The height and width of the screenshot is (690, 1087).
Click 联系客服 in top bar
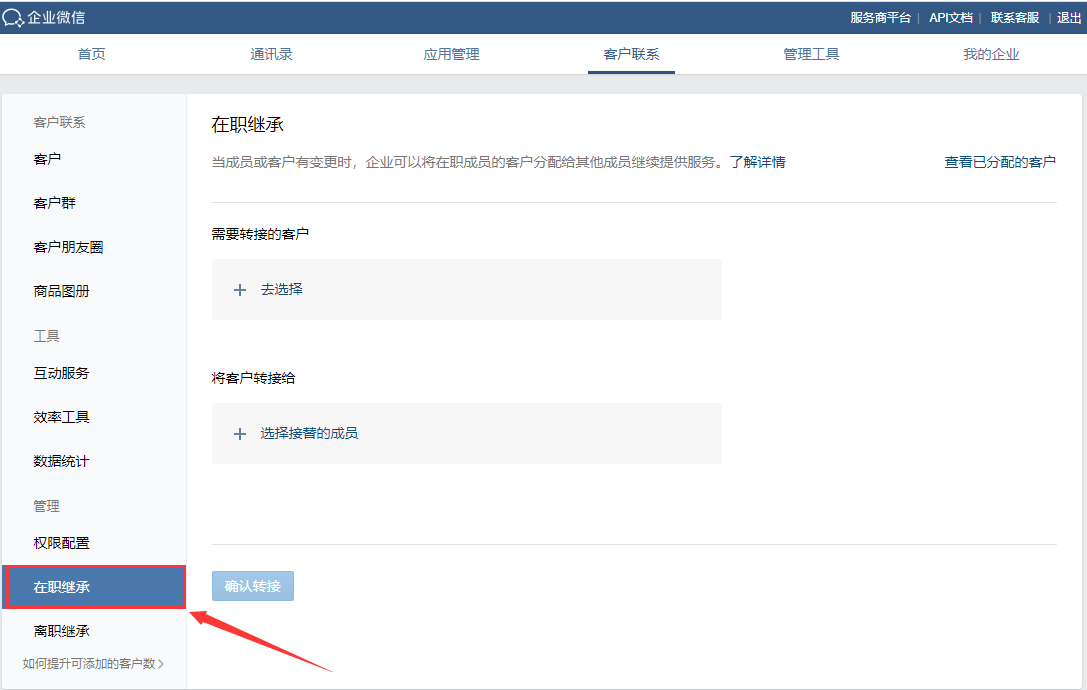[x=1015, y=18]
